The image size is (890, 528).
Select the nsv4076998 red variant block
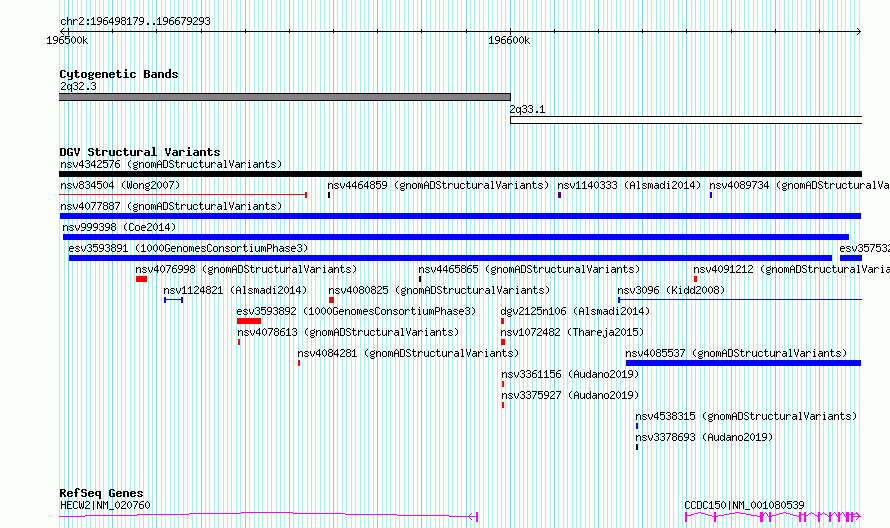tap(141, 279)
